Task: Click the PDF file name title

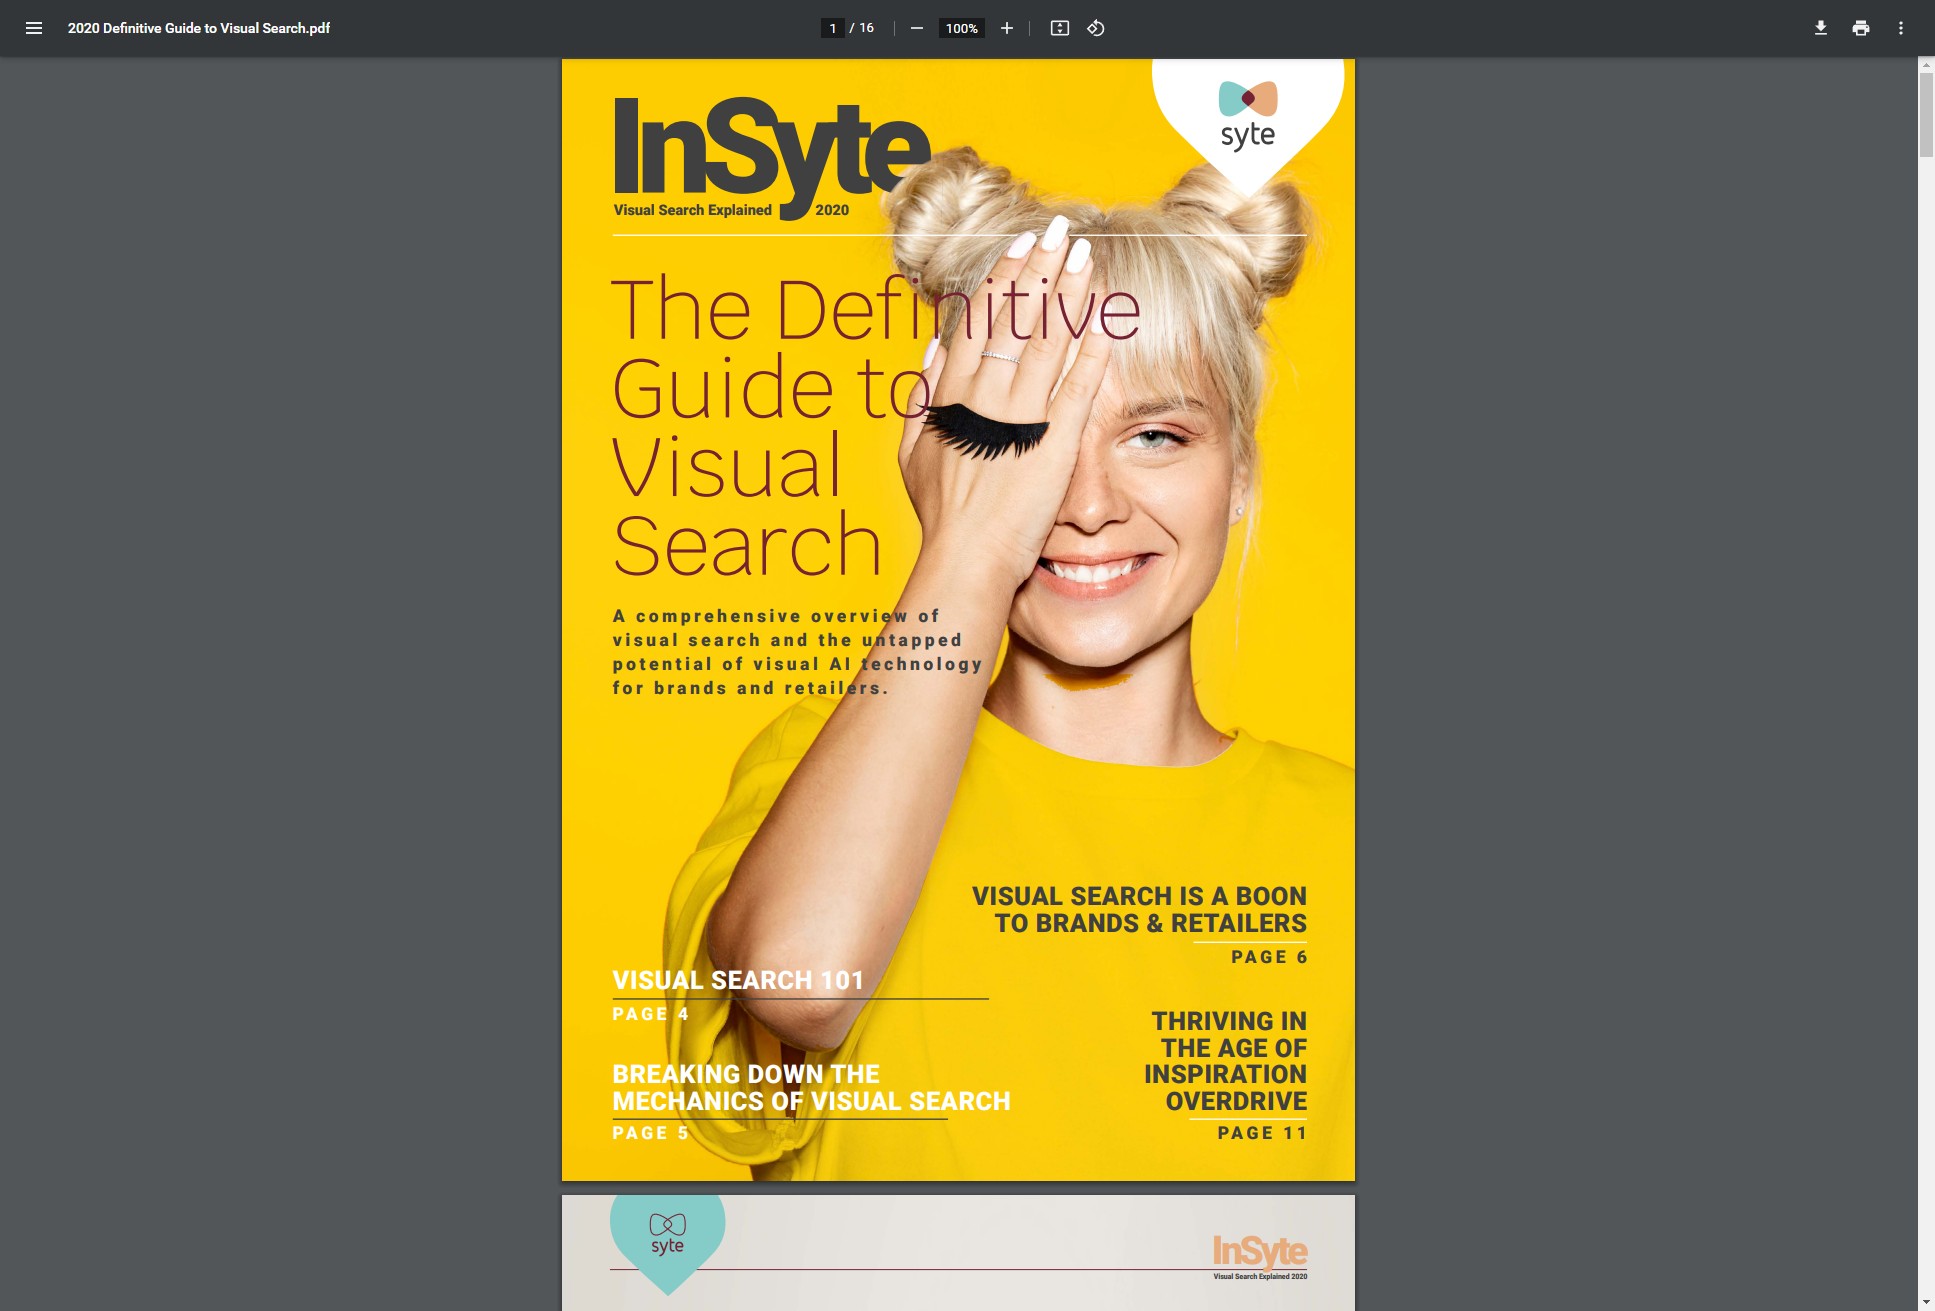Action: point(199,28)
